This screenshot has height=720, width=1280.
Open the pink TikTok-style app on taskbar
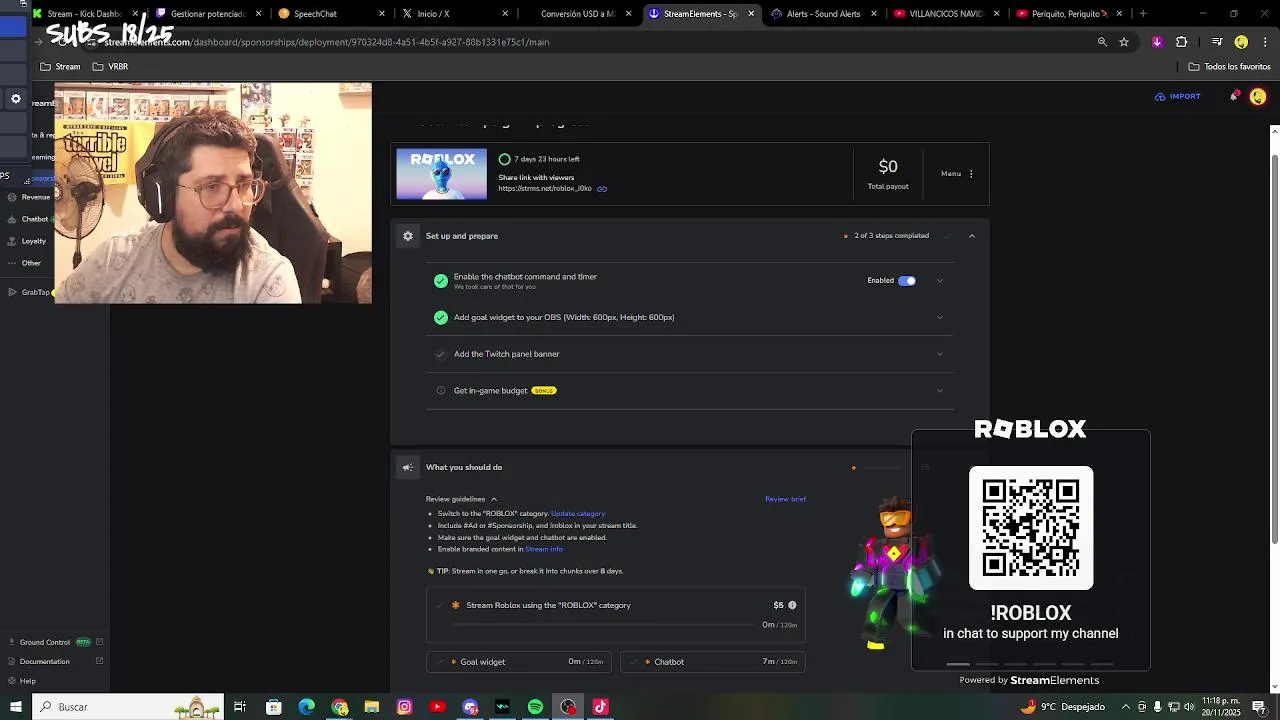pyautogui.click(x=600, y=707)
